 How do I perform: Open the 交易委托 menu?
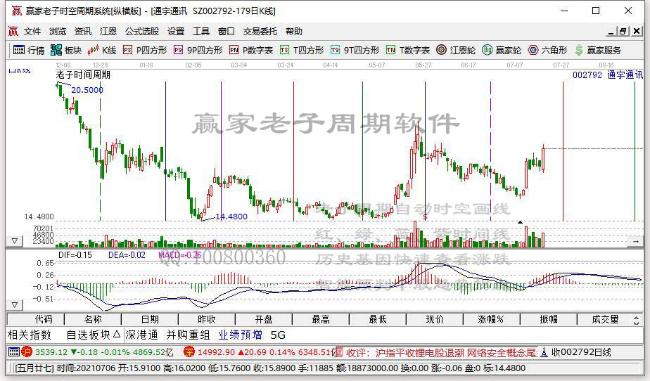tap(260, 31)
